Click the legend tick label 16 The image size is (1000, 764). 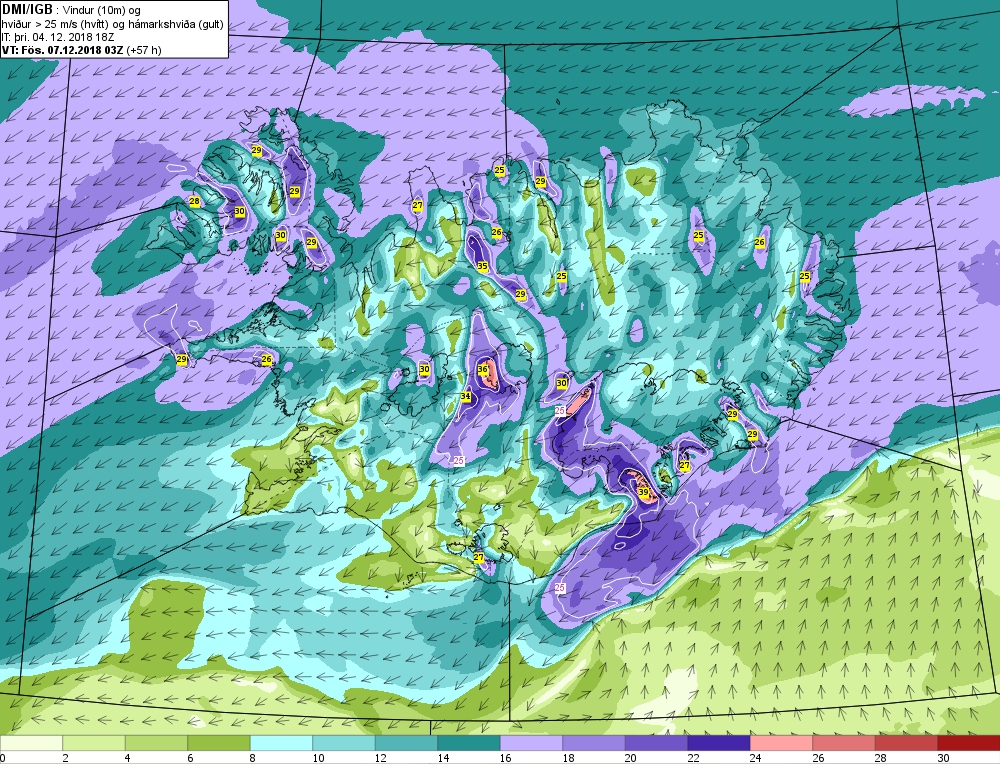tap(506, 758)
